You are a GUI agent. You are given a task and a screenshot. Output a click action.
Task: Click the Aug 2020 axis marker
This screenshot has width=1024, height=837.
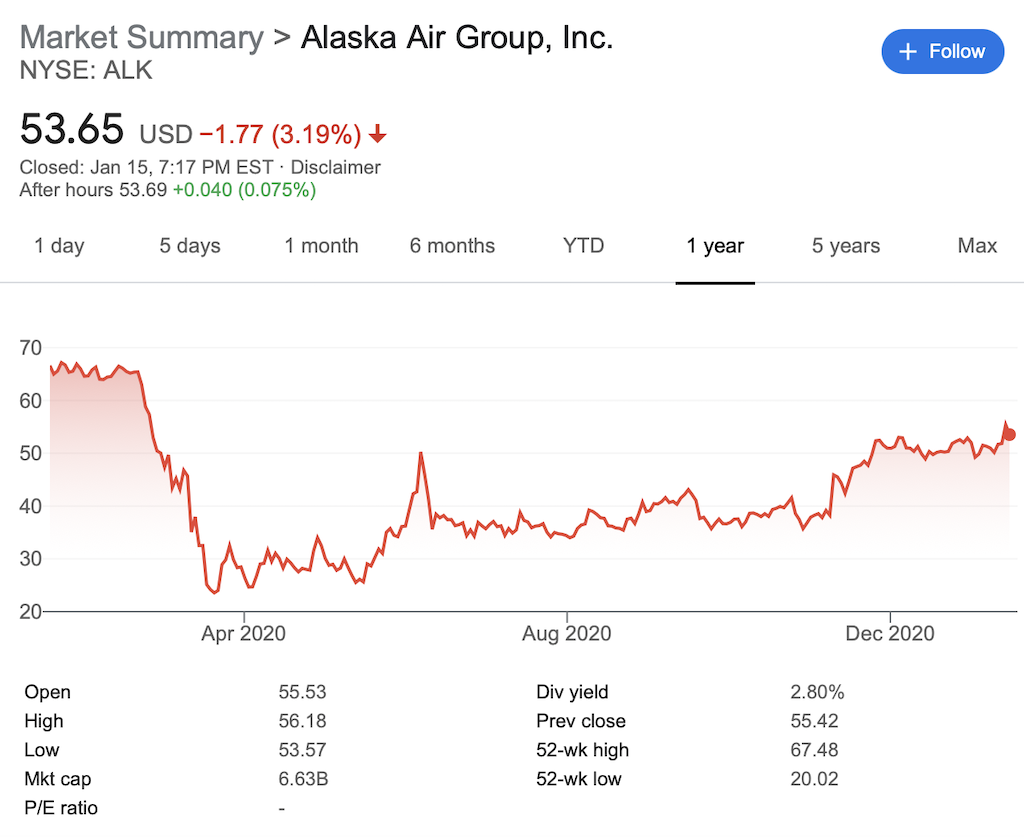pos(567,633)
